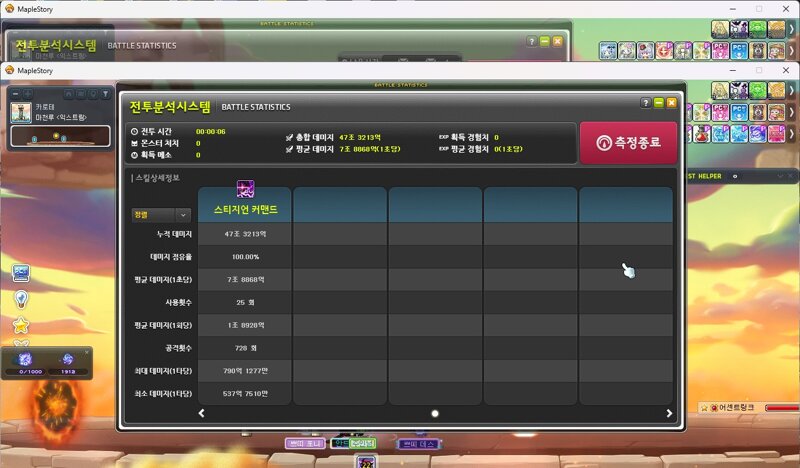Go to the next skill page with the right arrow
The height and width of the screenshot is (468, 800).
tap(669, 413)
